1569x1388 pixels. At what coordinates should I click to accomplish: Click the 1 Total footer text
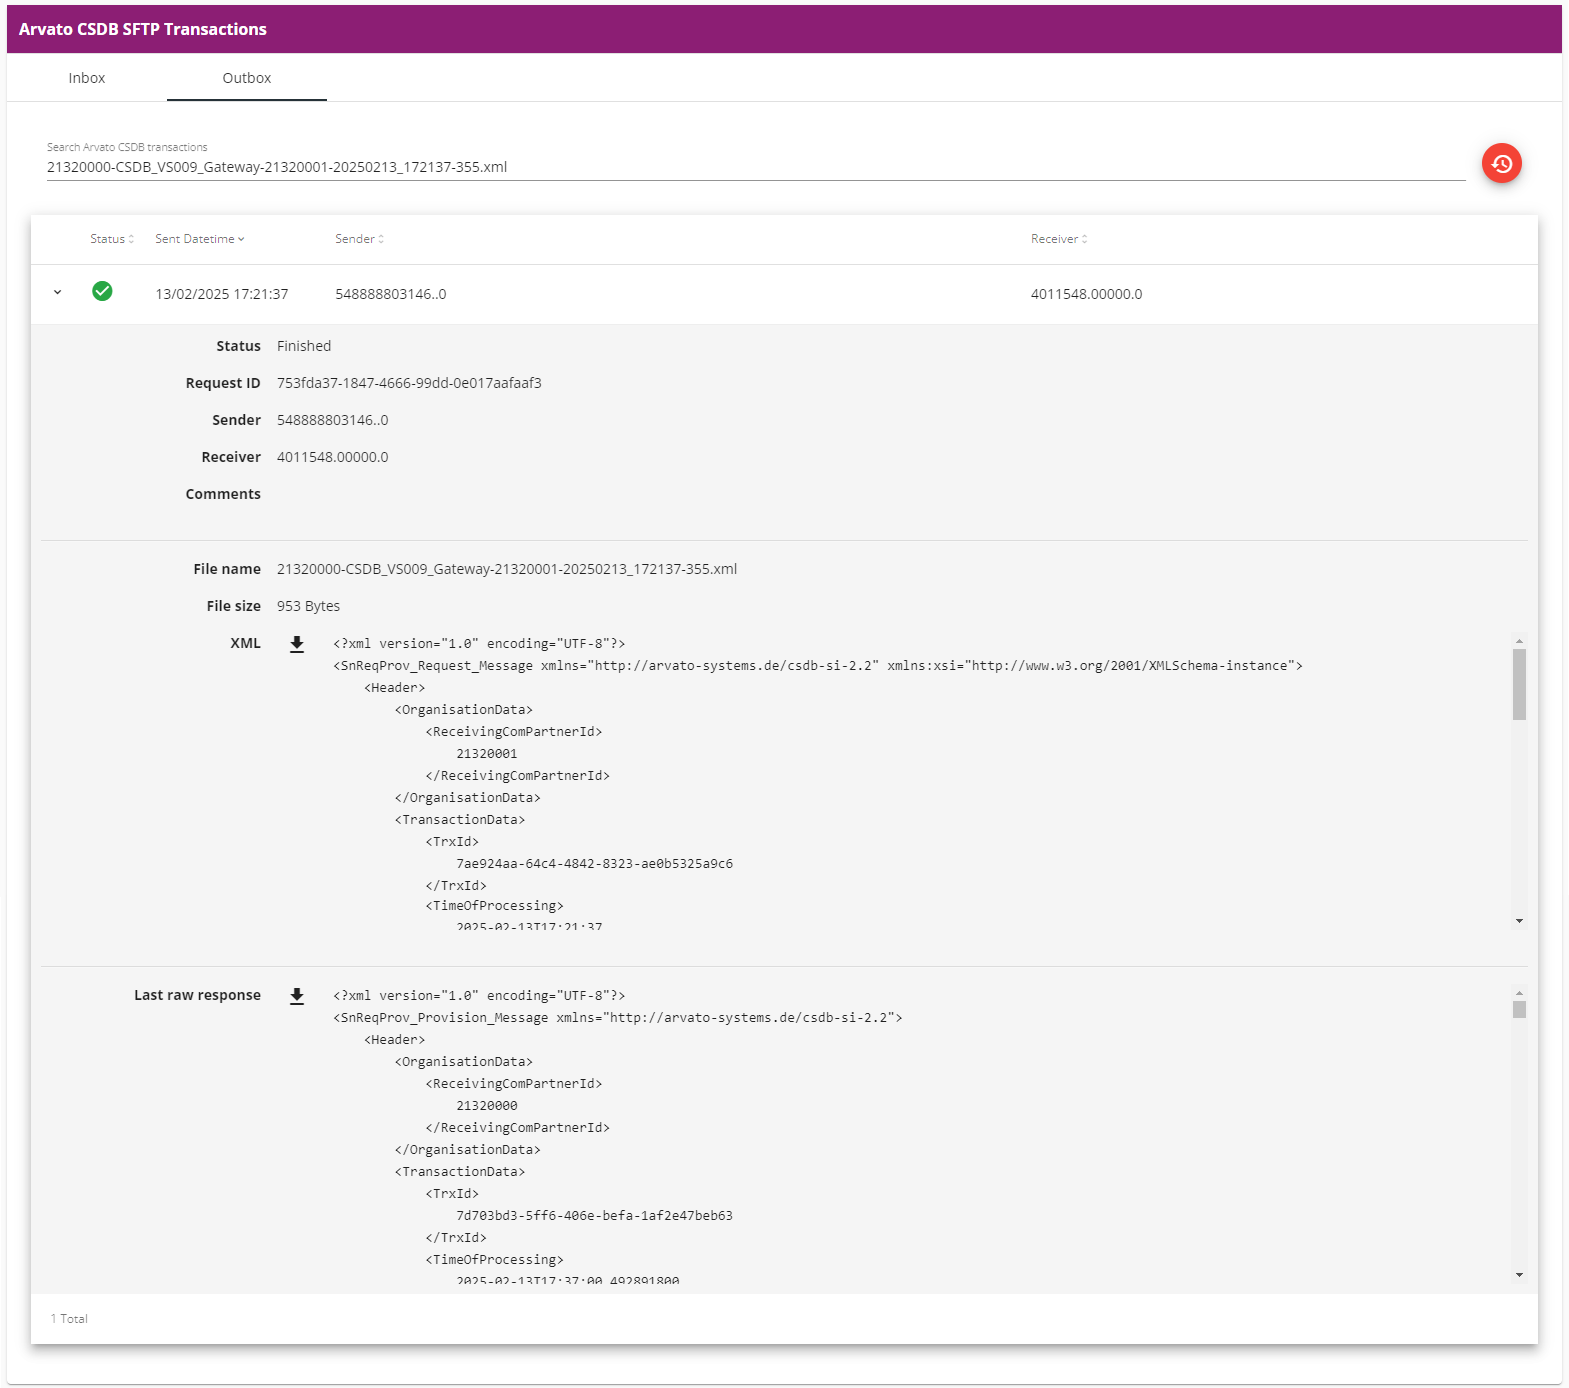pos(69,1319)
